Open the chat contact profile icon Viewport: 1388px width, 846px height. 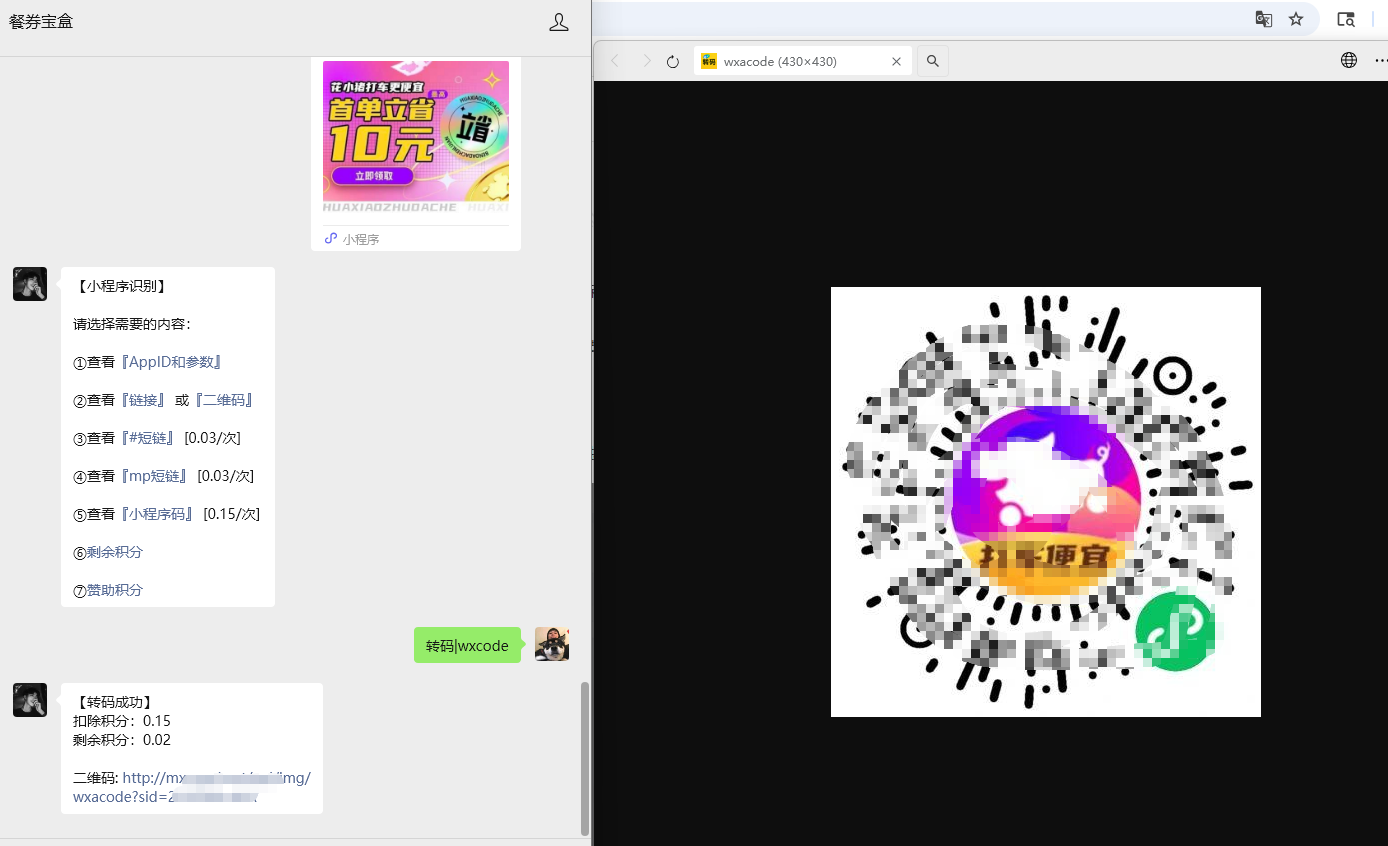point(558,22)
